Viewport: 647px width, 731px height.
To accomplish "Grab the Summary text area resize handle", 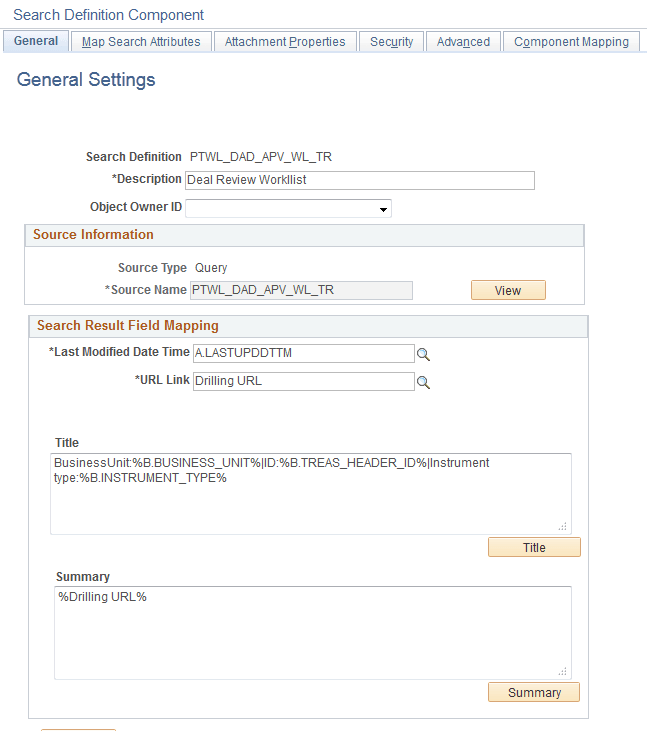I will (x=563, y=671).
